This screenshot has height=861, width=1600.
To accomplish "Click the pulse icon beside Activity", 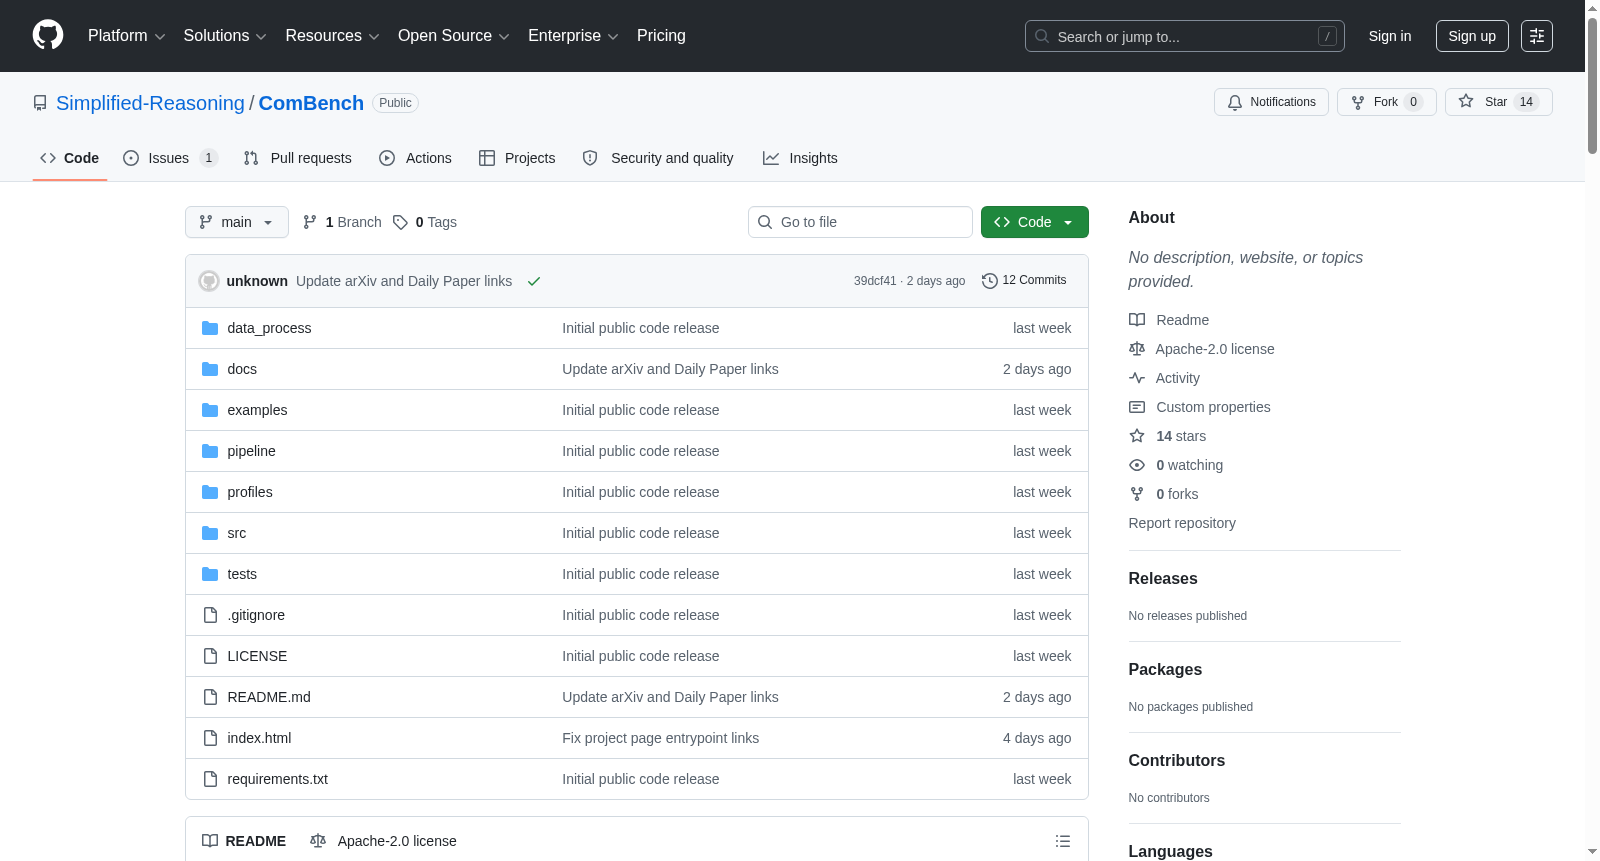I will coord(1137,378).
